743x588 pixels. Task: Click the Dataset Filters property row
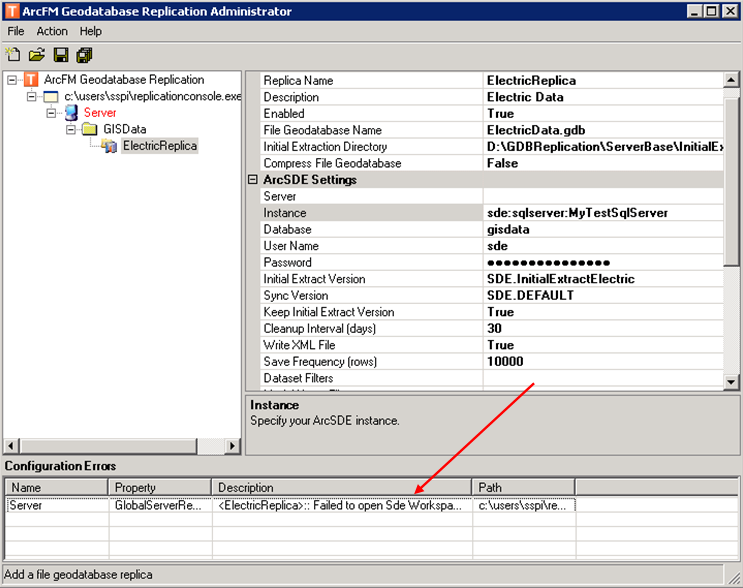tap(490, 378)
